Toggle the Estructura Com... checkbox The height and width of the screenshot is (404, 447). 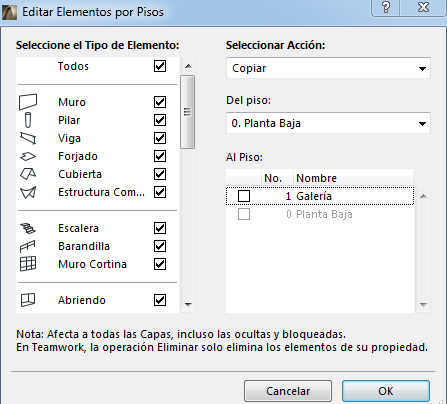click(x=160, y=192)
